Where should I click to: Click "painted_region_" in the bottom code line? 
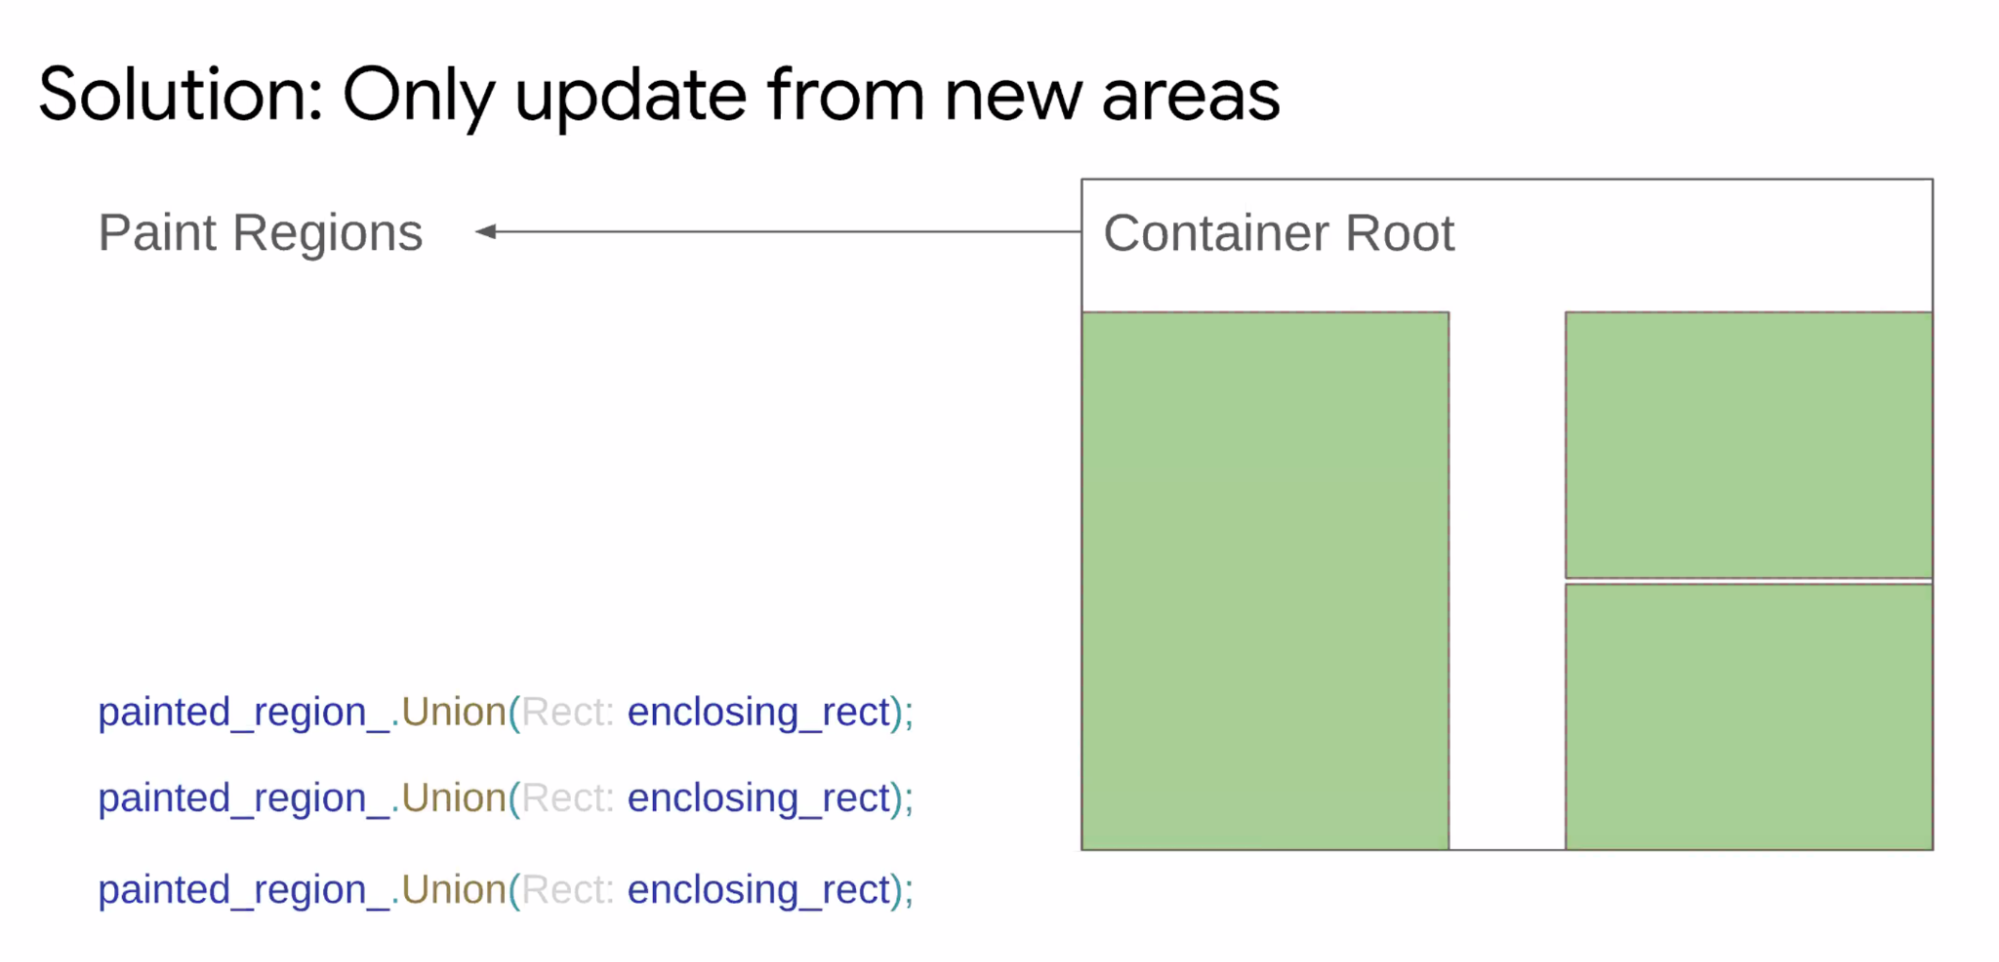(x=244, y=889)
